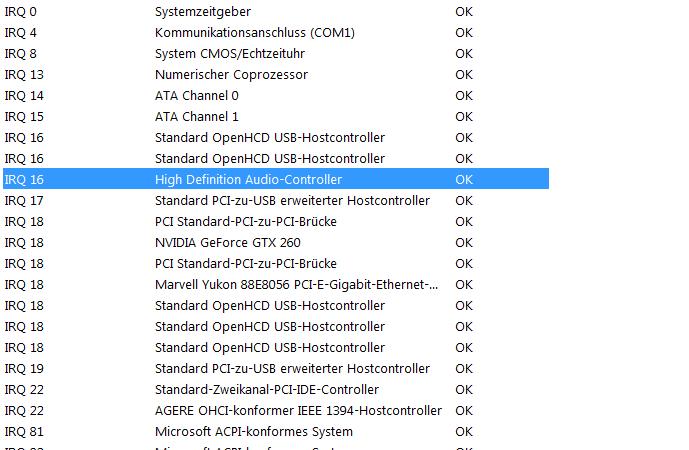The width and height of the screenshot is (689, 450).
Task: Select the IRQ 0 Systemzeitgeber row
Action: tap(276, 11)
